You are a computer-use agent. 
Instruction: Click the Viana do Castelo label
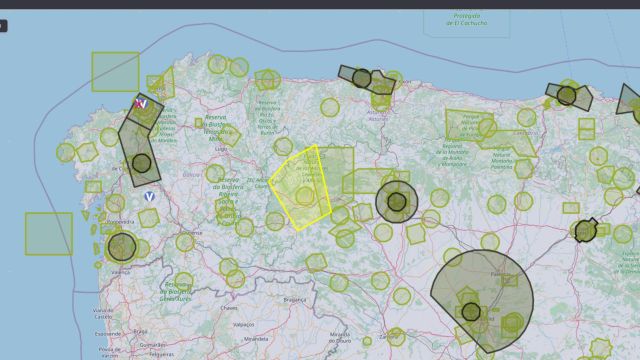click(103, 313)
